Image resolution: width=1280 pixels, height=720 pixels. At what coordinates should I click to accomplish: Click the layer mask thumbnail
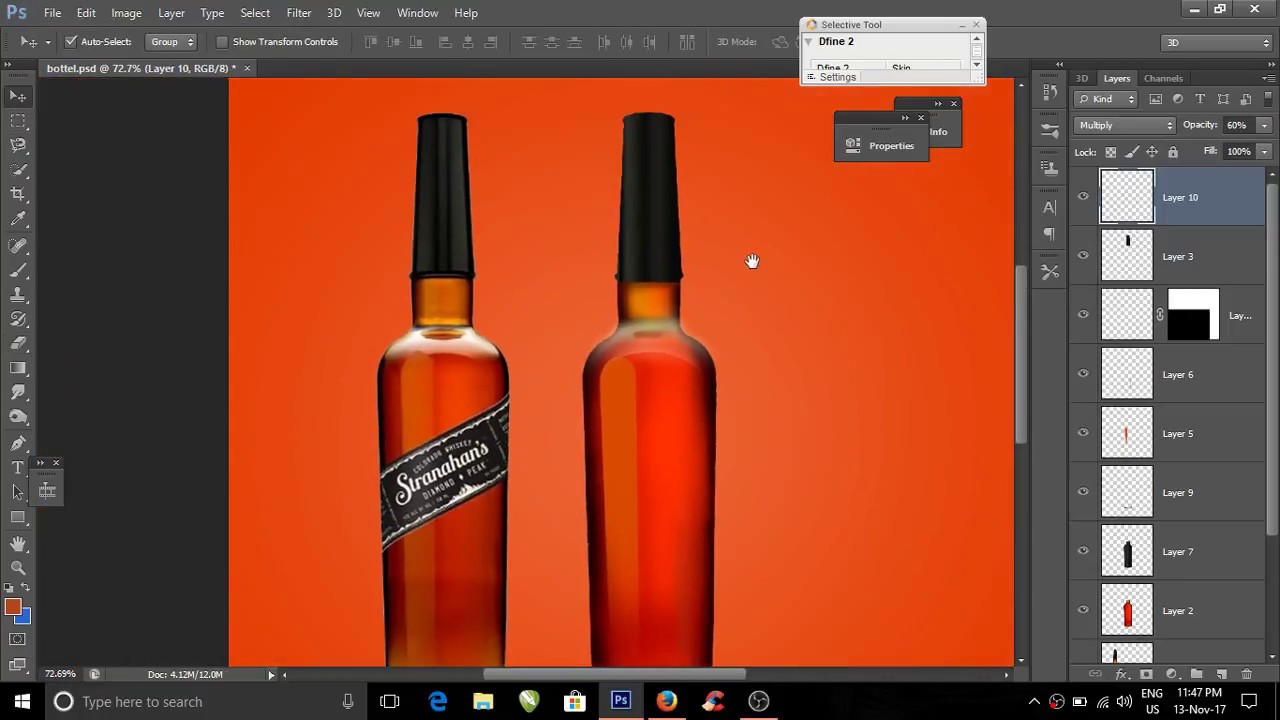point(1193,315)
